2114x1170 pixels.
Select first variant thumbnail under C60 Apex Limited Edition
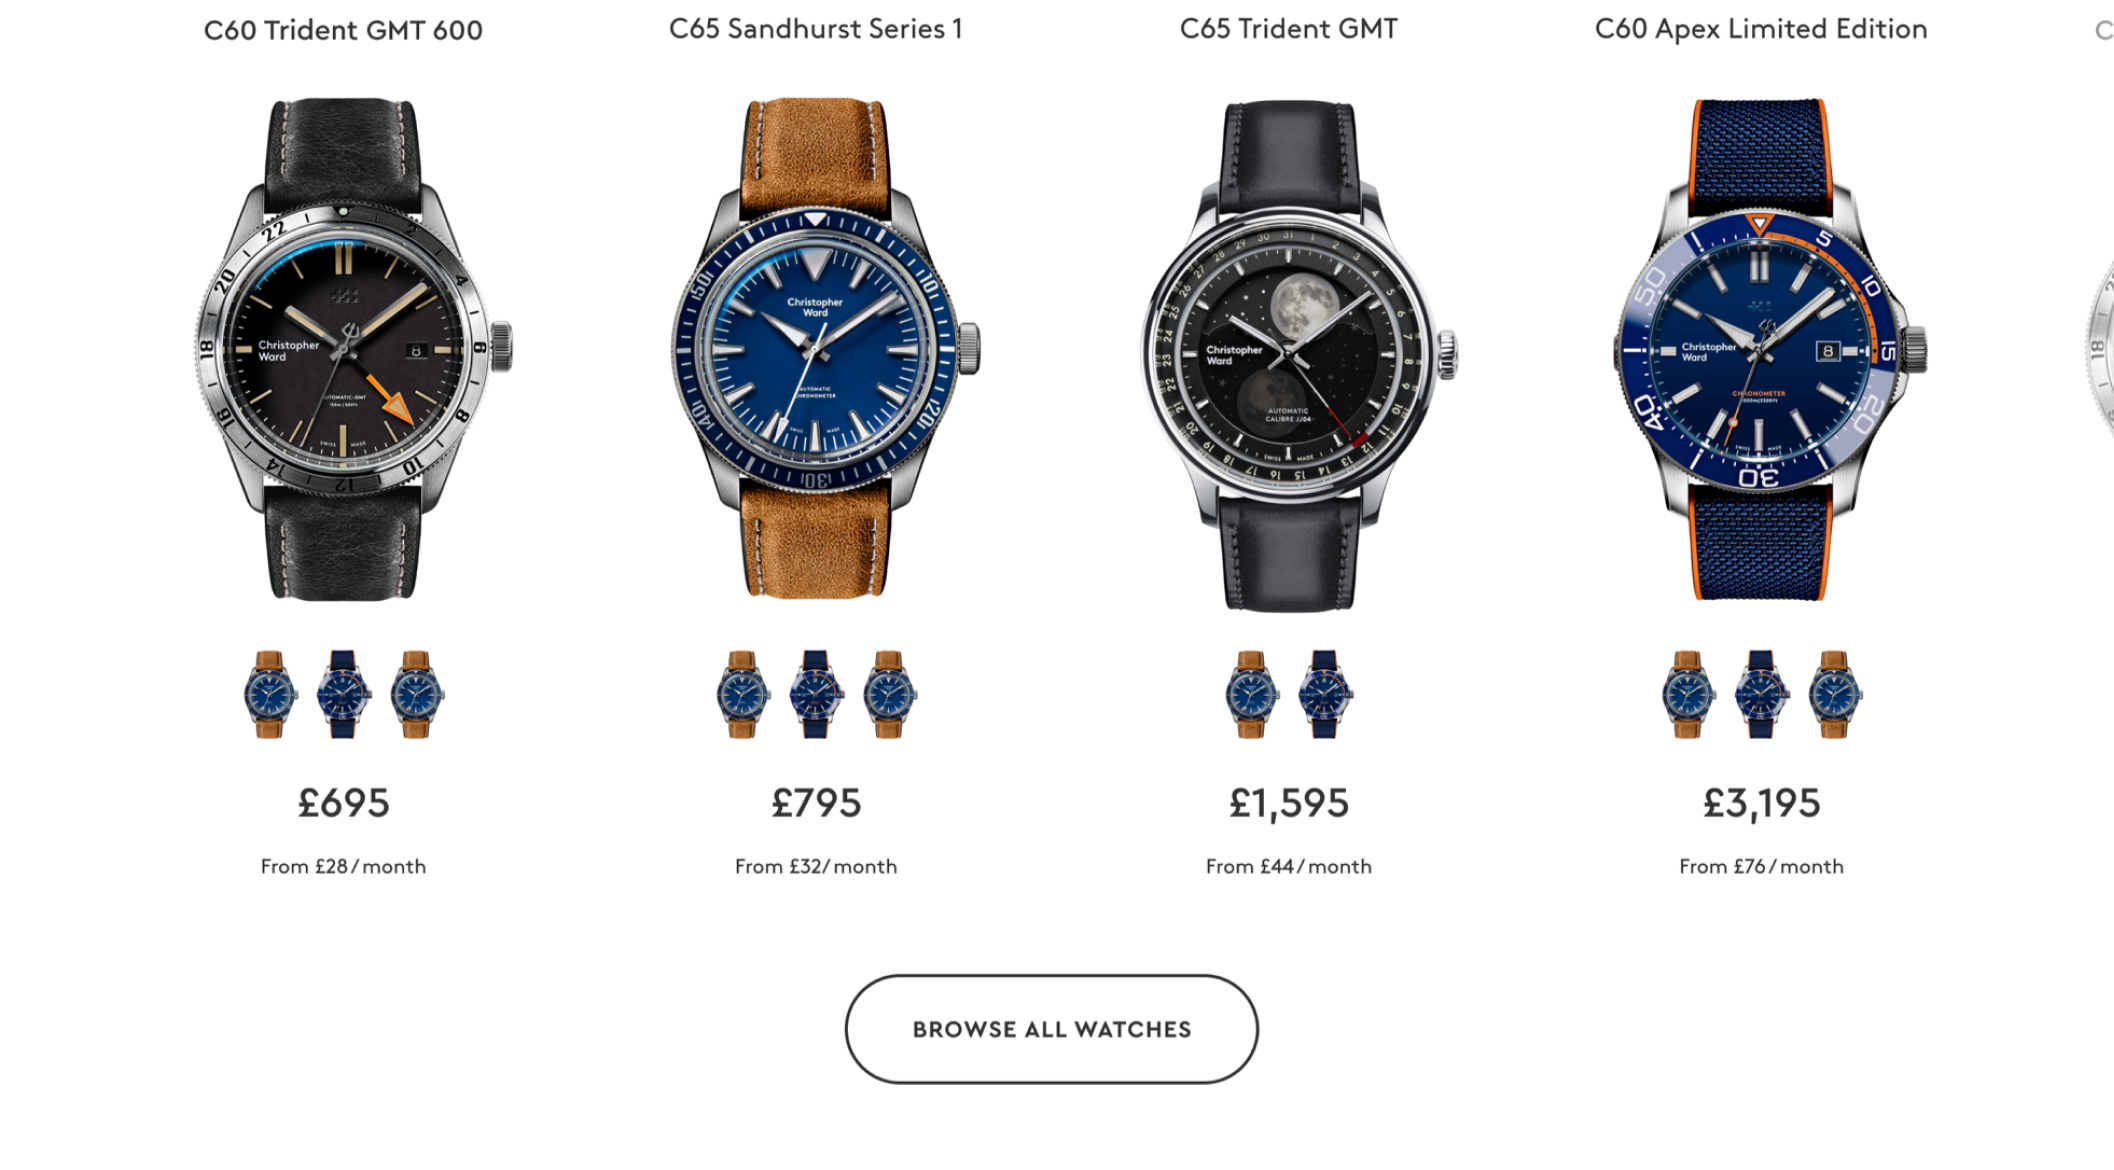(x=1688, y=694)
